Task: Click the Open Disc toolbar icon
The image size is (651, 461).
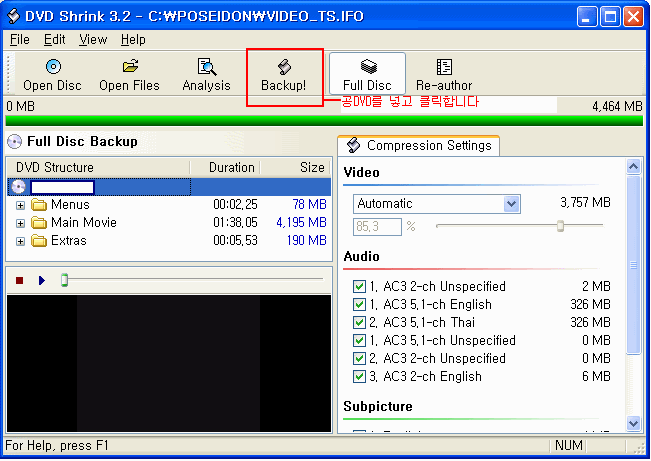Action: (x=53, y=66)
